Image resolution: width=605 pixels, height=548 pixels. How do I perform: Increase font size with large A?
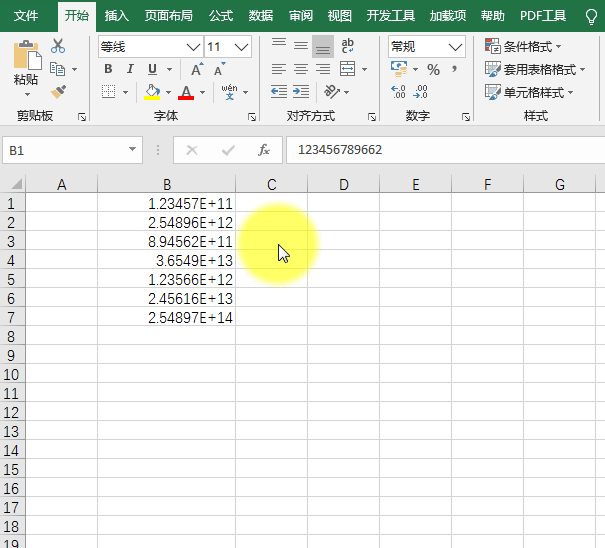(197, 69)
